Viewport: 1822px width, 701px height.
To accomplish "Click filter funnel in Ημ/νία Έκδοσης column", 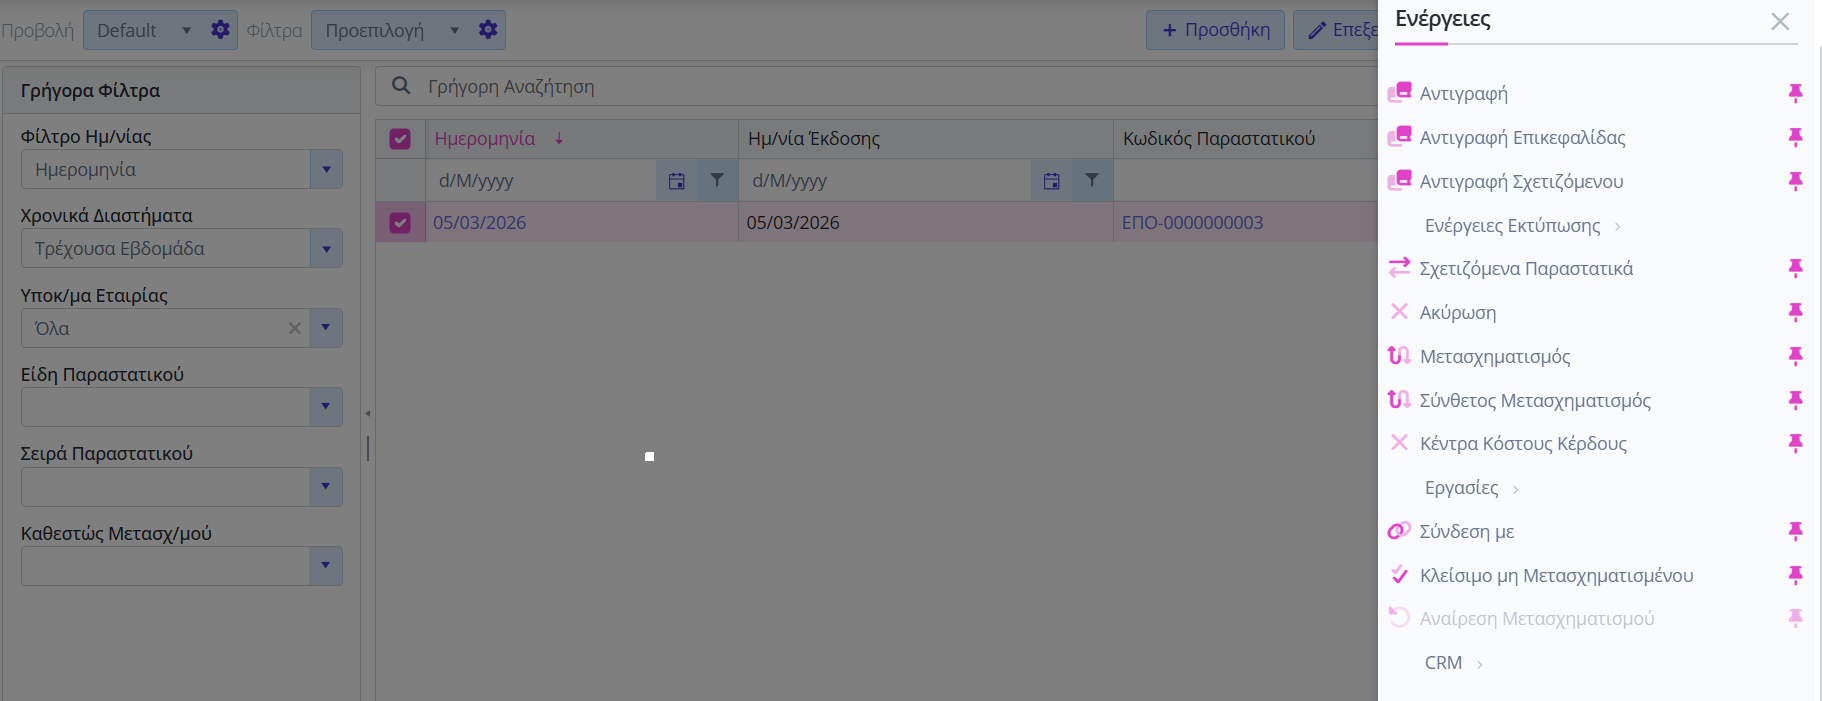I will coord(1092,181).
